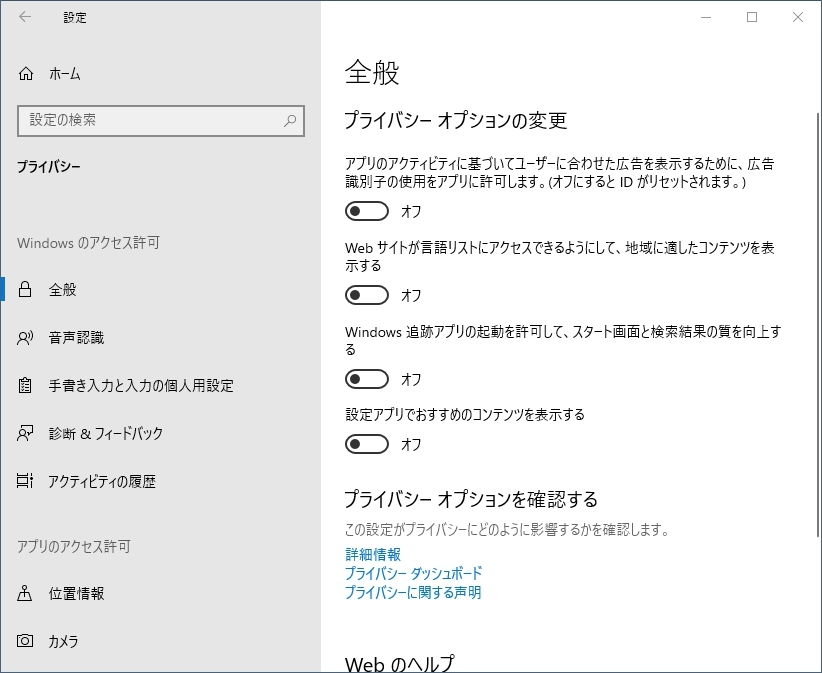Click the Windows のアクセス許可 section label
Image resolution: width=822 pixels, height=673 pixels.
point(88,243)
